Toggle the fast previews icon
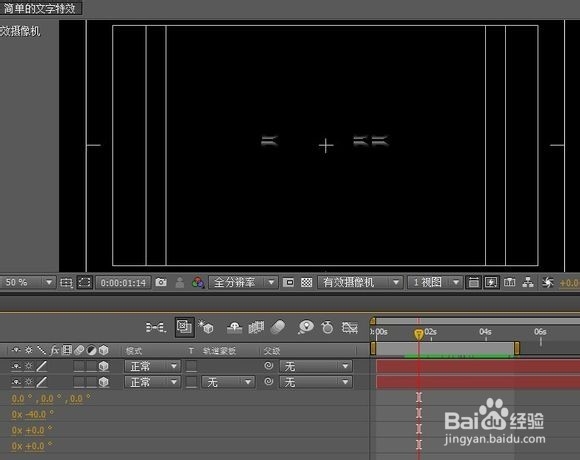 491,283
